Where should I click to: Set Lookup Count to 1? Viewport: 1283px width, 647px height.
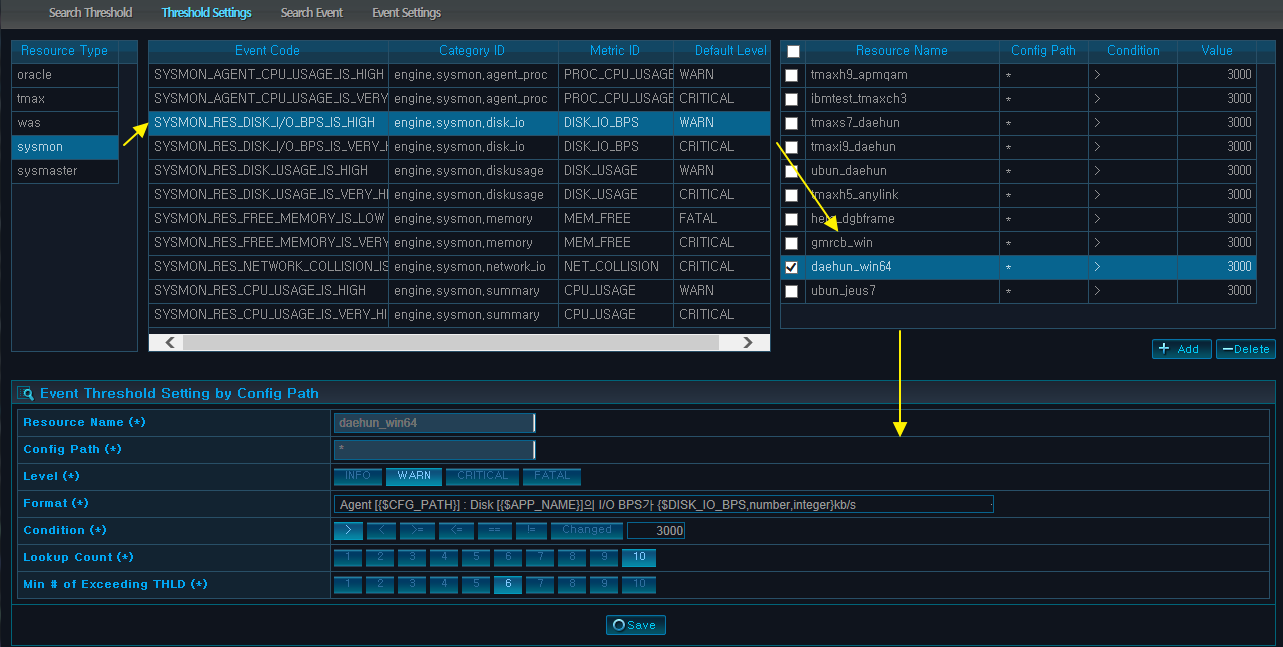click(x=348, y=557)
